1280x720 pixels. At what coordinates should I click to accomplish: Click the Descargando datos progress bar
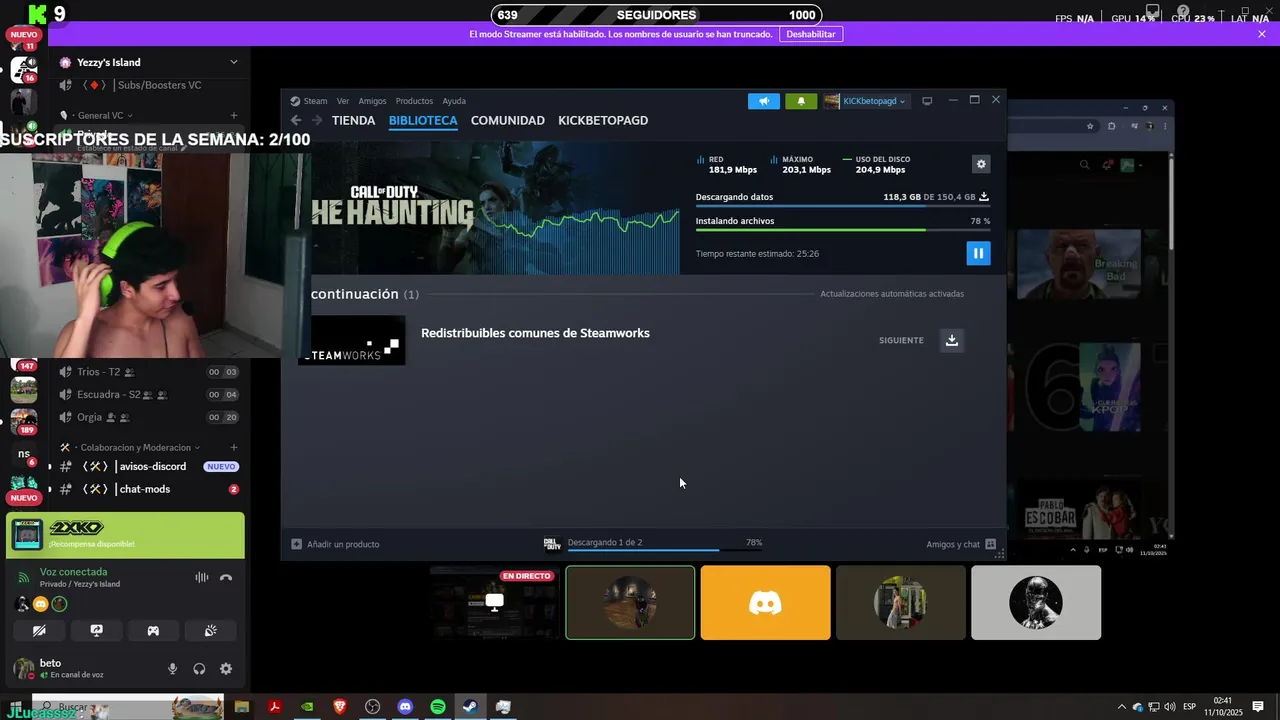843,206
